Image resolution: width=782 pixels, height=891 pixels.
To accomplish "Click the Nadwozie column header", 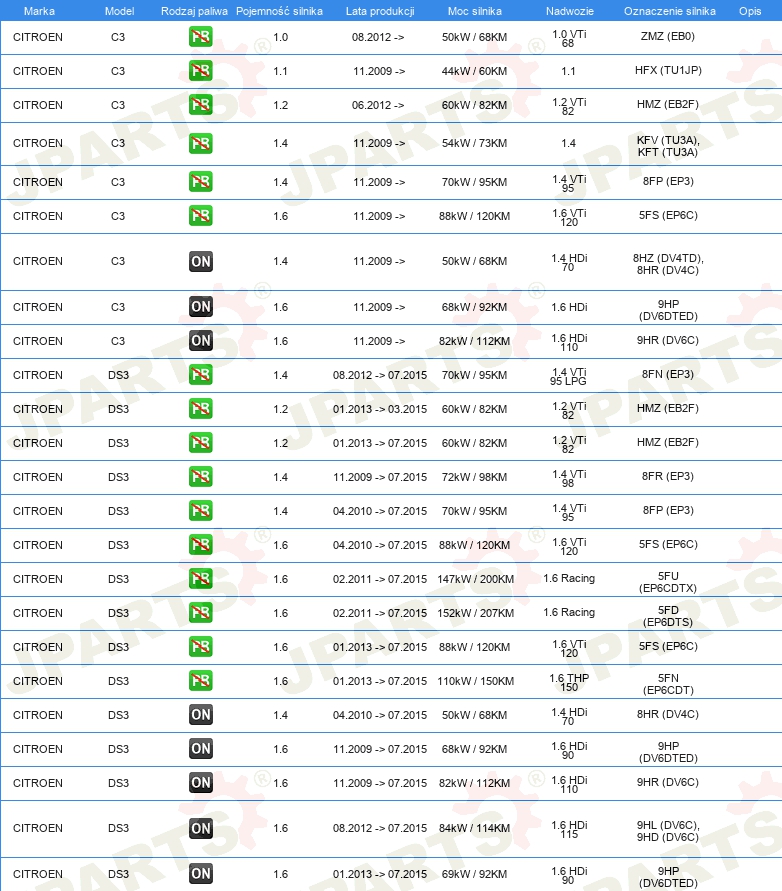I will (x=569, y=11).
